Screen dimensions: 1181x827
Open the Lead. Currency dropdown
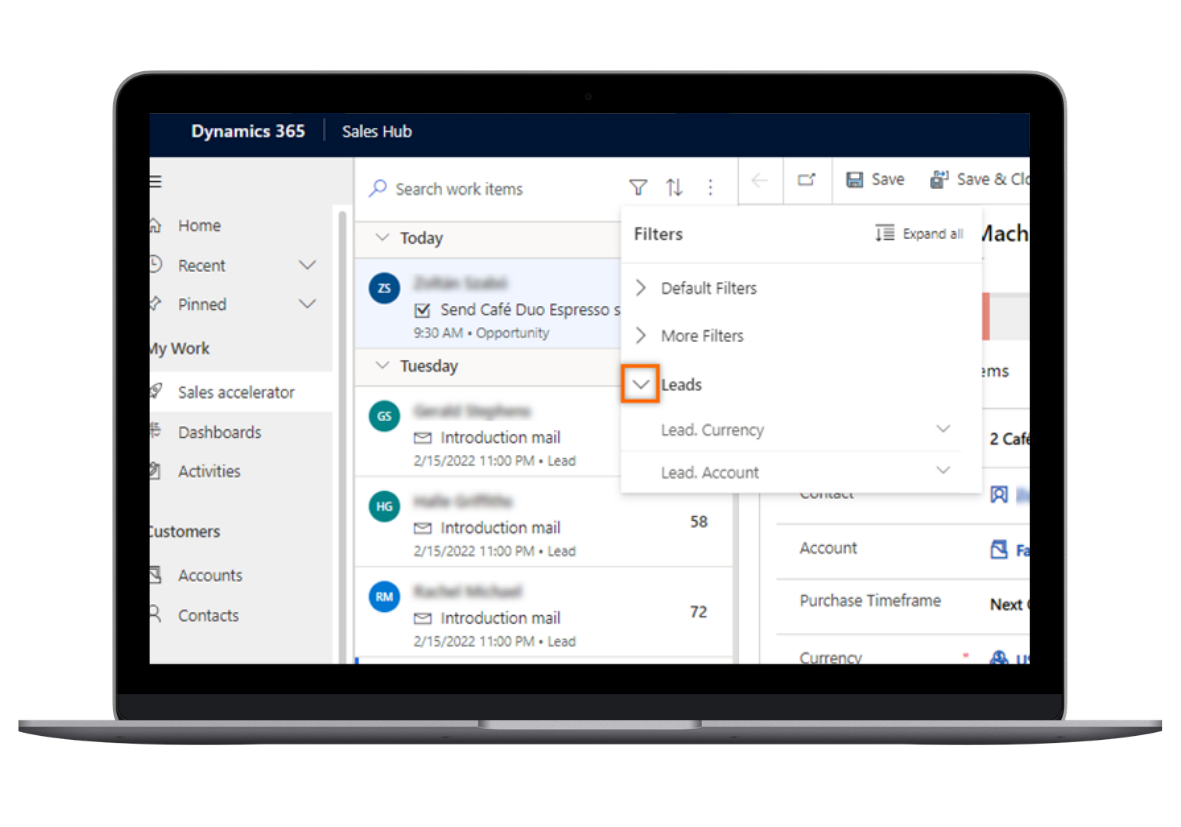[942, 430]
